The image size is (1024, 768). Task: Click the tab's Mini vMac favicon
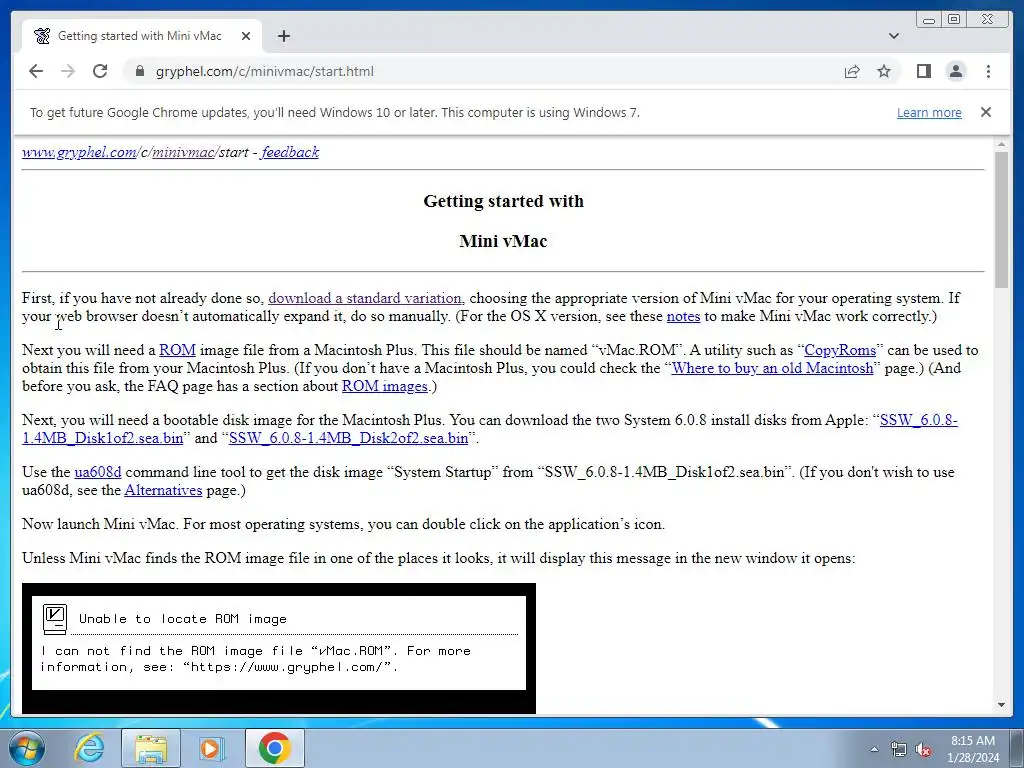pos(42,36)
